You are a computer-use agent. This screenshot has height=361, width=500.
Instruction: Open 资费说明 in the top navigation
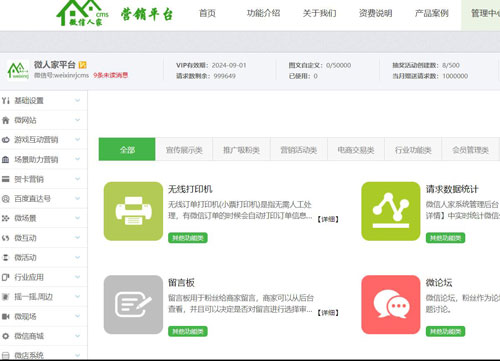375,13
